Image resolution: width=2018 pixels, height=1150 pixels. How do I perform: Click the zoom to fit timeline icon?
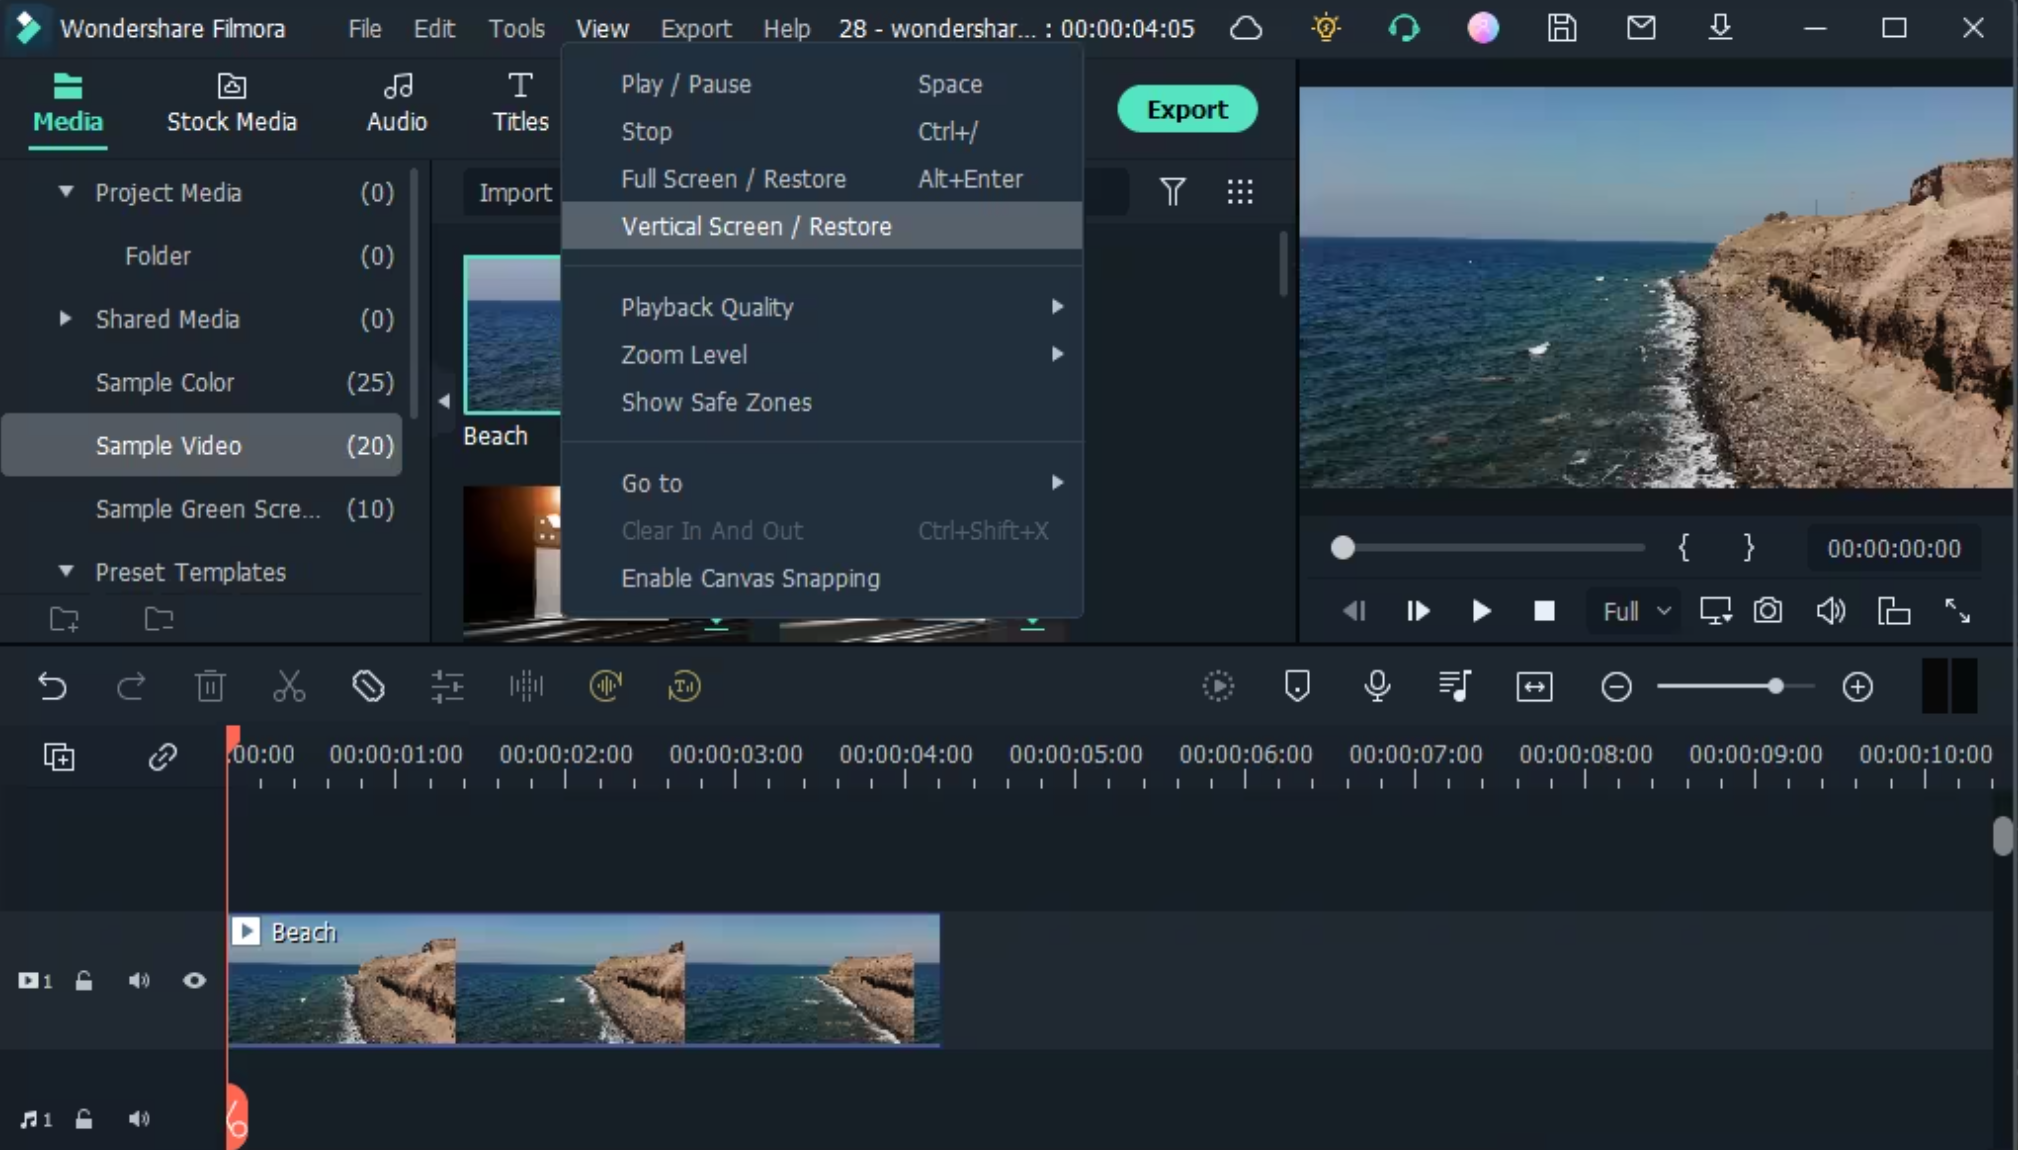coord(1534,687)
